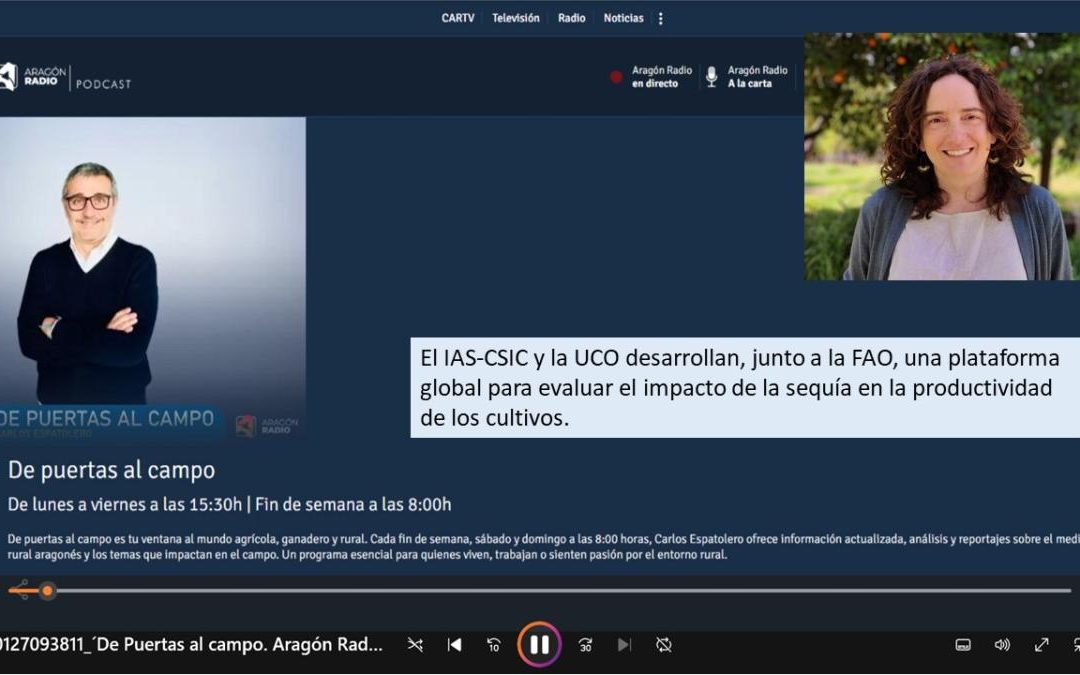The width and height of the screenshot is (1080, 675).
Task: Skip back 10 seconds
Action: [x=494, y=645]
